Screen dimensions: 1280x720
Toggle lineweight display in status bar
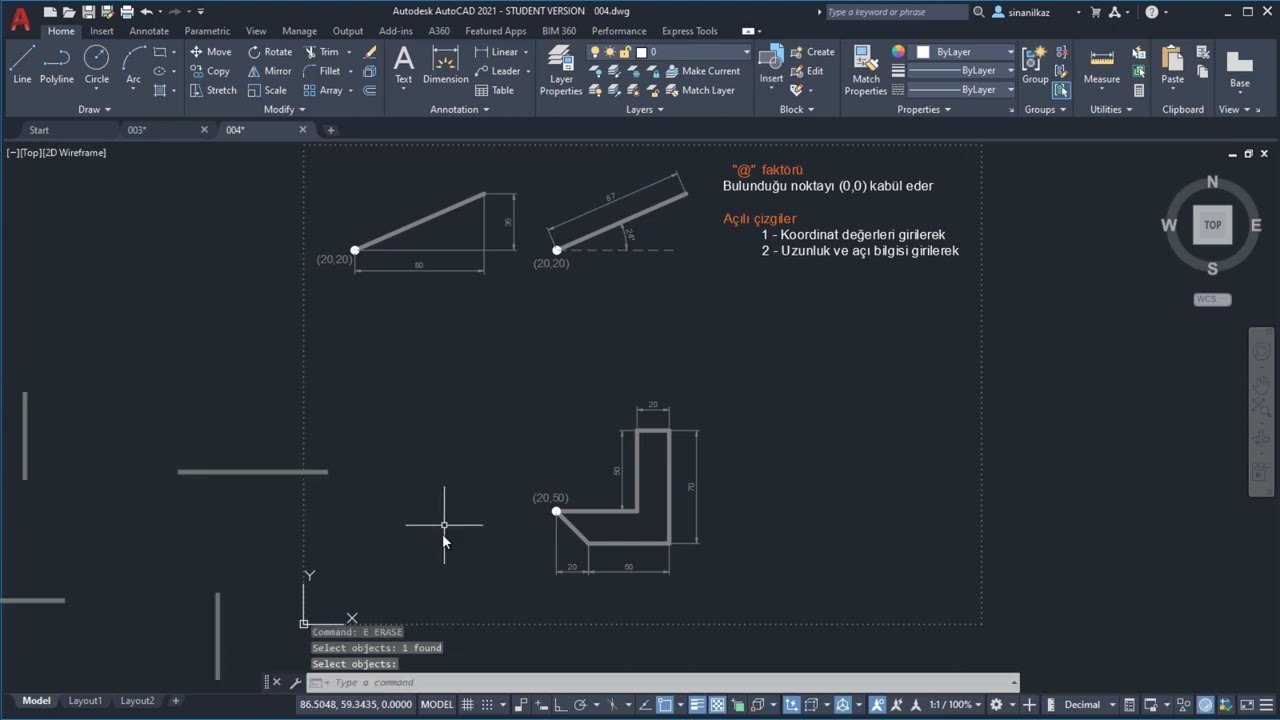click(x=697, y=705)
